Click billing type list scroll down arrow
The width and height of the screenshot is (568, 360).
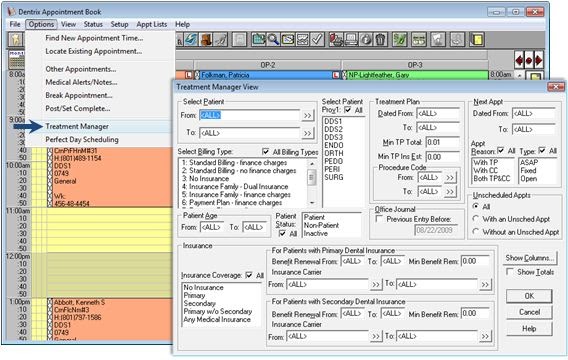point(312,203)
